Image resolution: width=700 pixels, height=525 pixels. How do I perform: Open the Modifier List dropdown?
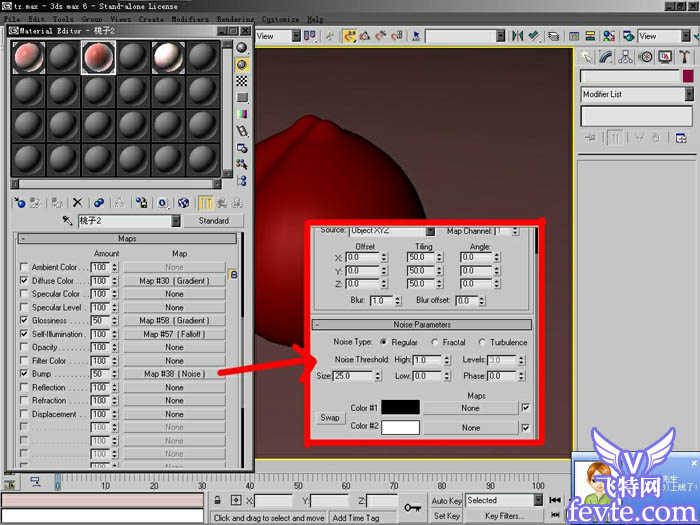pos(689,95)
